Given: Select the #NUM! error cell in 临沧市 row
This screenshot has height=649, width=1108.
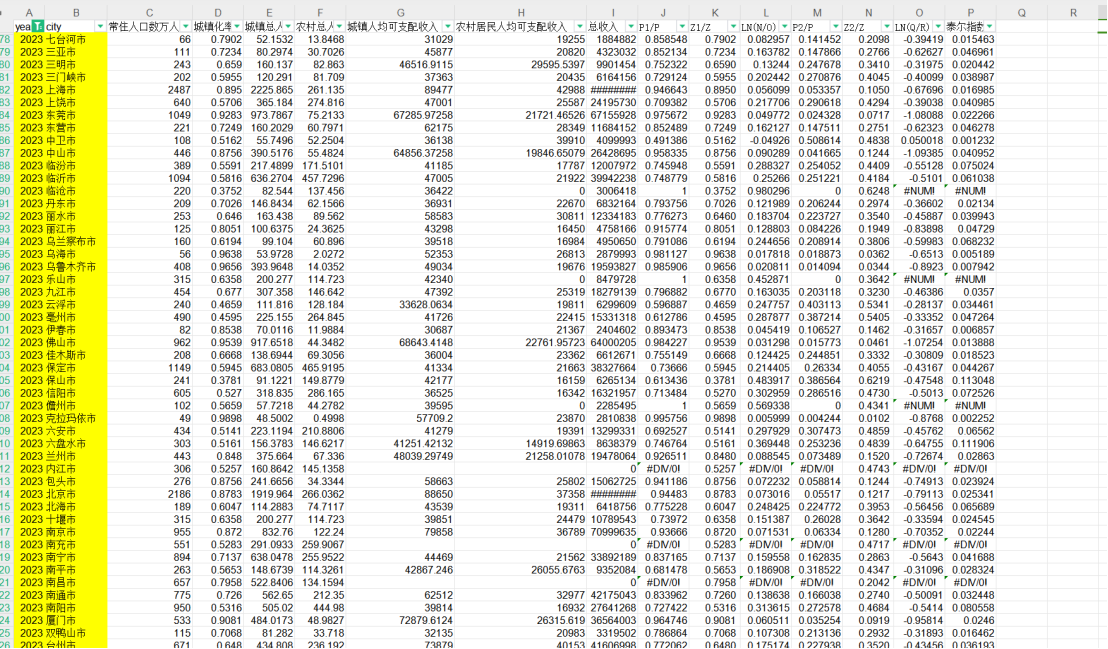Looking at the screenshot, I should pos(919,191).
